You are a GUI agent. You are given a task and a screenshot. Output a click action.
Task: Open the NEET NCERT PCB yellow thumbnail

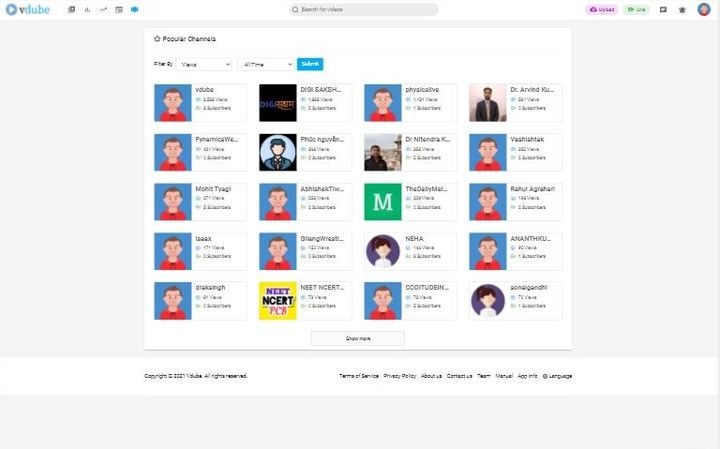coord(278,301)
